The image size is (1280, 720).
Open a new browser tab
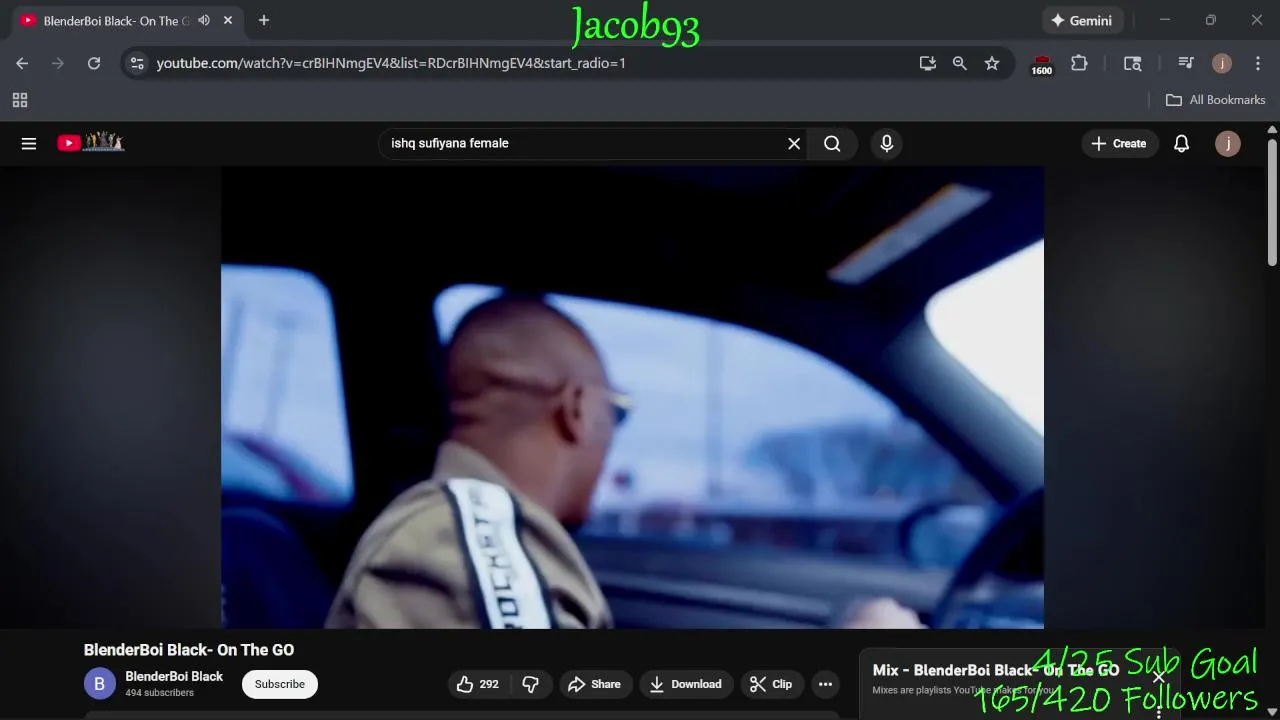click(264, 20)
